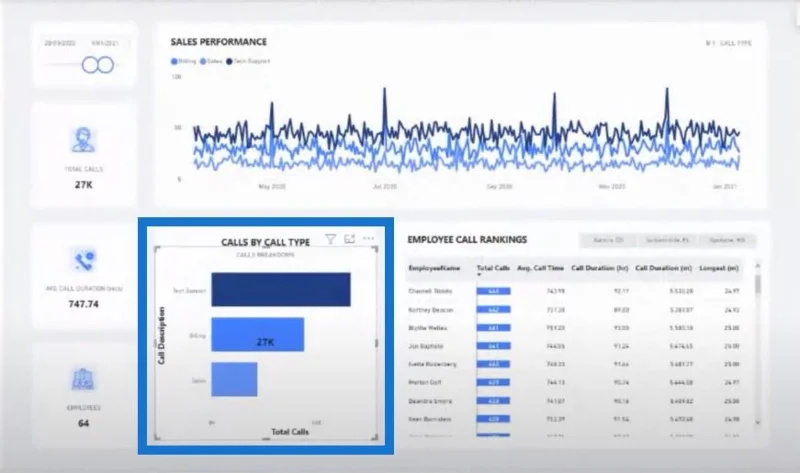The image size is (800, 473).
Task: Click the Total Calls headset agent icon
Action: point(83,140)
